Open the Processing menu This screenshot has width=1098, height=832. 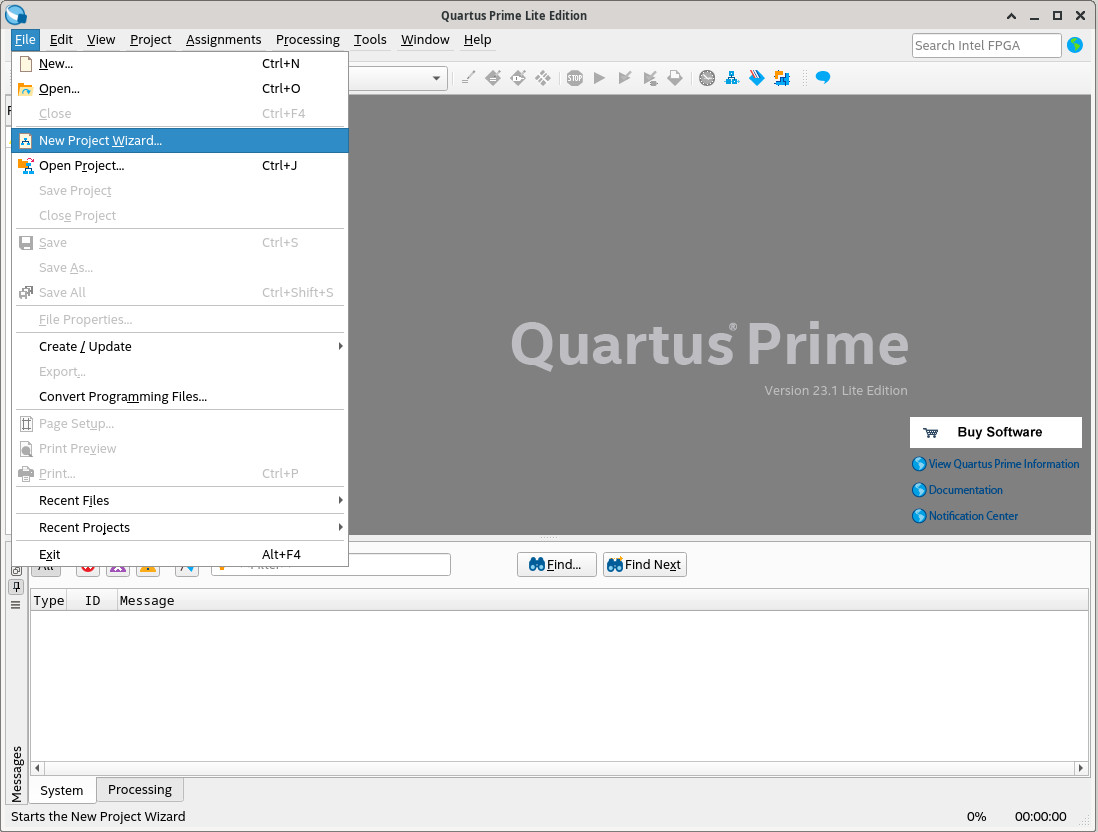coord(307,40)
